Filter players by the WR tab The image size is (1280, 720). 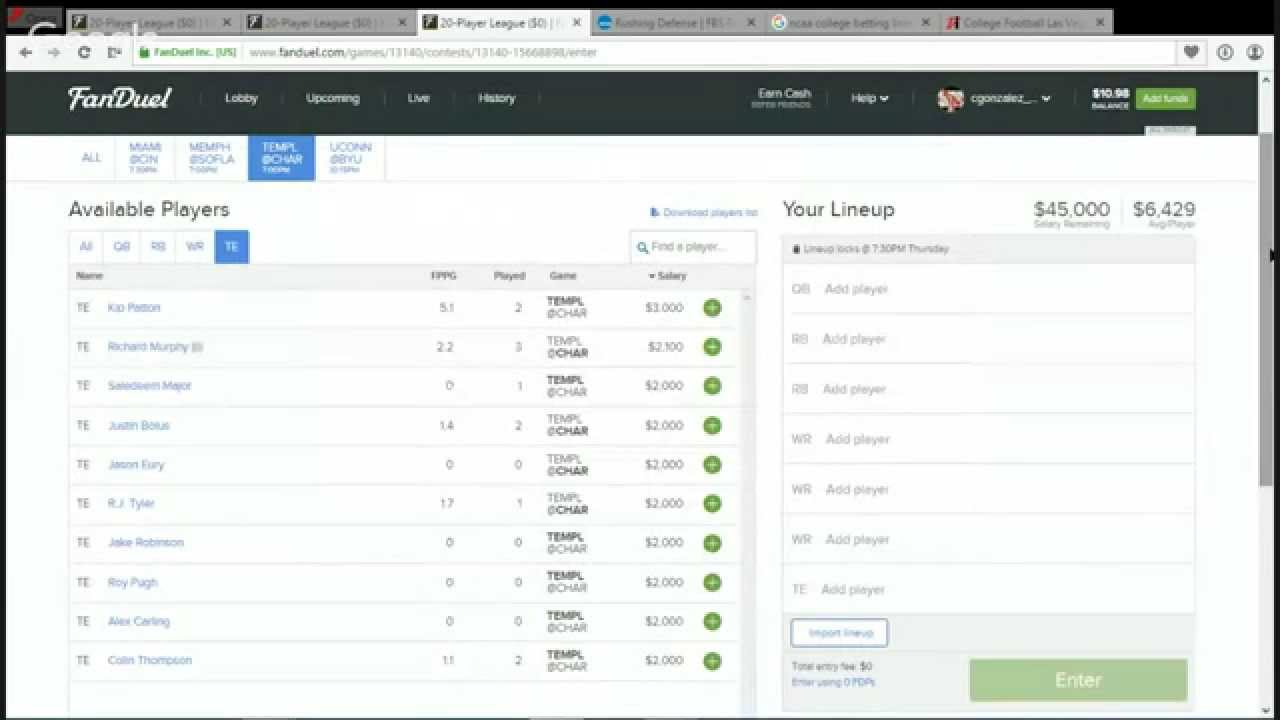(x=195, y=247)
